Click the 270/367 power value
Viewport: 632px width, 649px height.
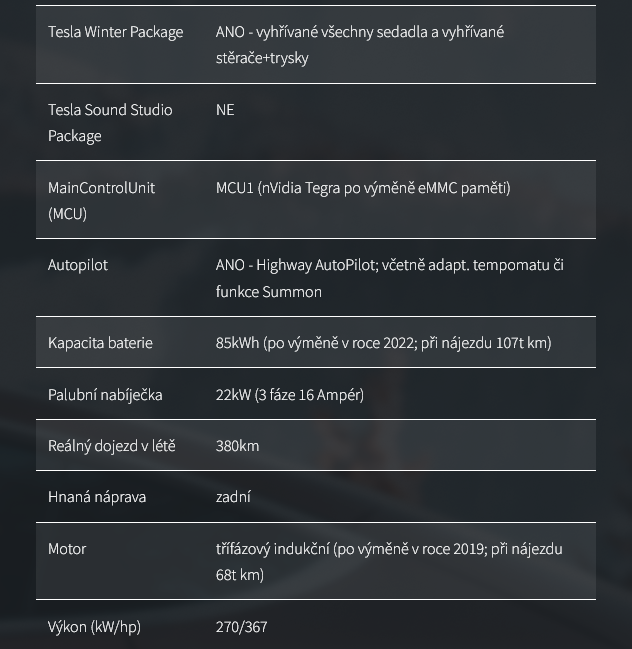(241, 627)
